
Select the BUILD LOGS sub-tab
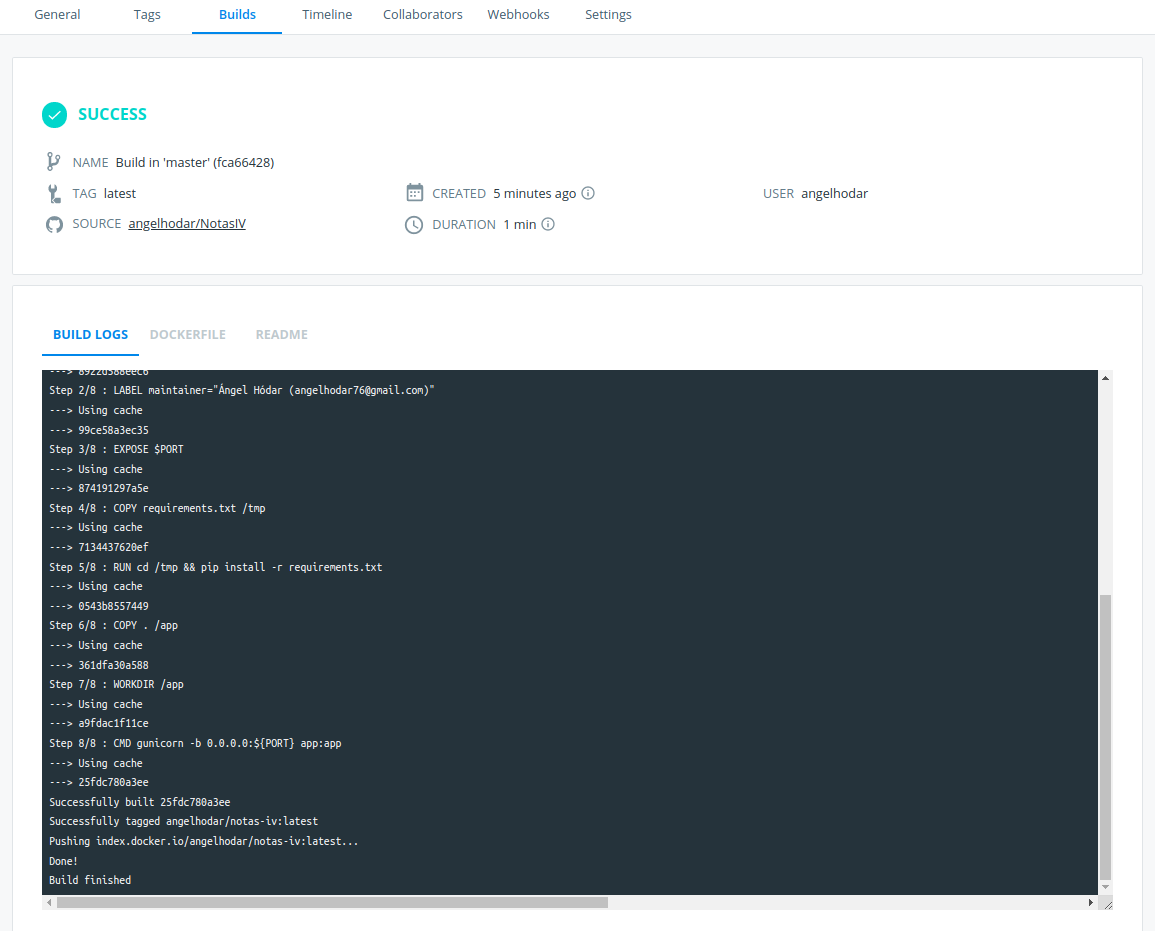click(91, 334)
